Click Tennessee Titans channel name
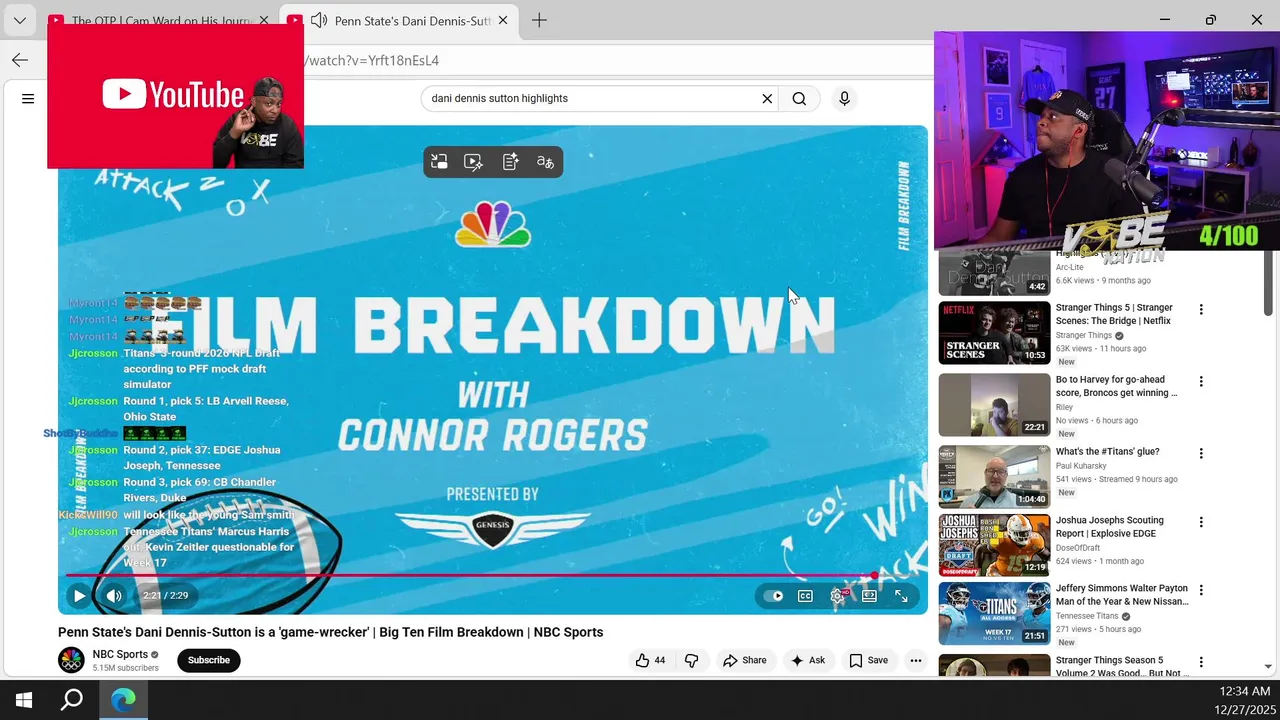This screenshot has height=720, width=1280. point(1087,616)
